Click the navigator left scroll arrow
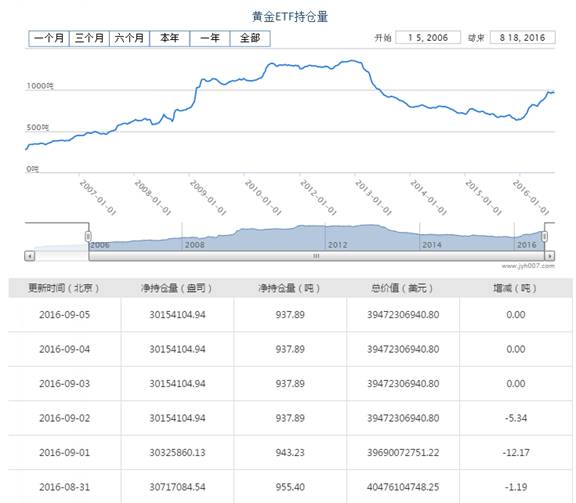This screenshot has width=576, height=503. [x=30, y=256]
